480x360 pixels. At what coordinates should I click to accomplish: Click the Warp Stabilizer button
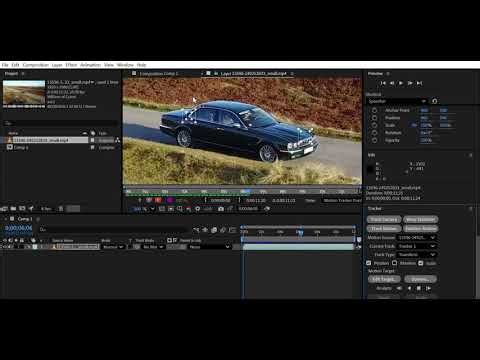pyautogui.click(x=421, y=220)
